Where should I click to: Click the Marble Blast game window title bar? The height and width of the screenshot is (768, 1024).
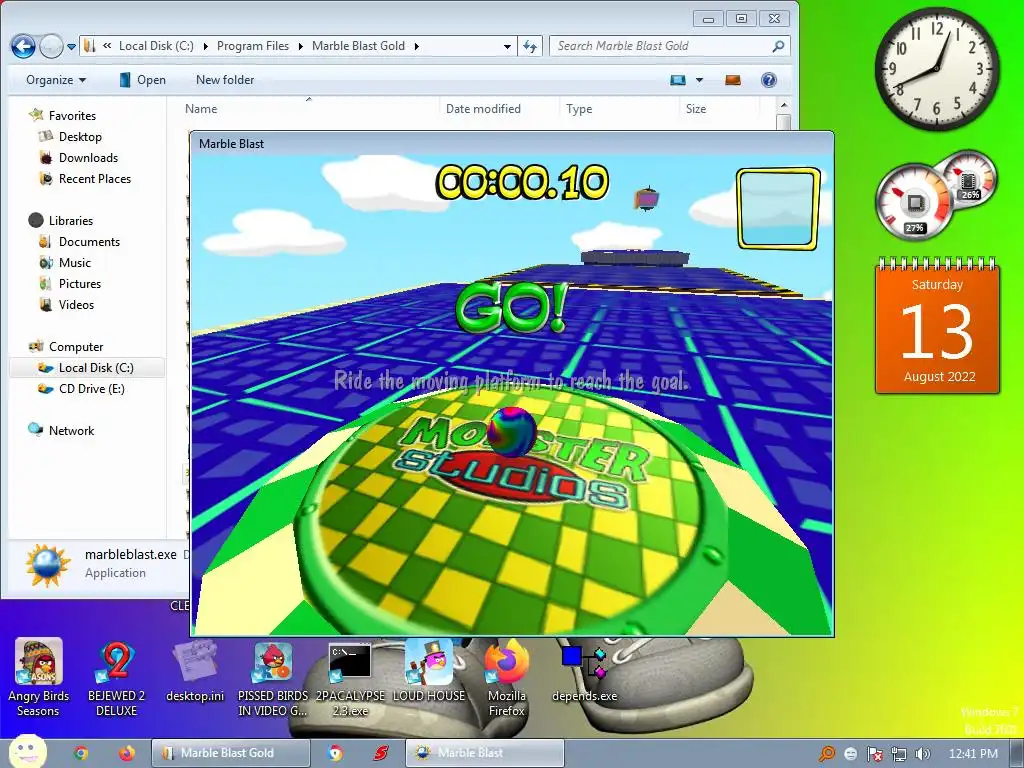click(511, 144)
